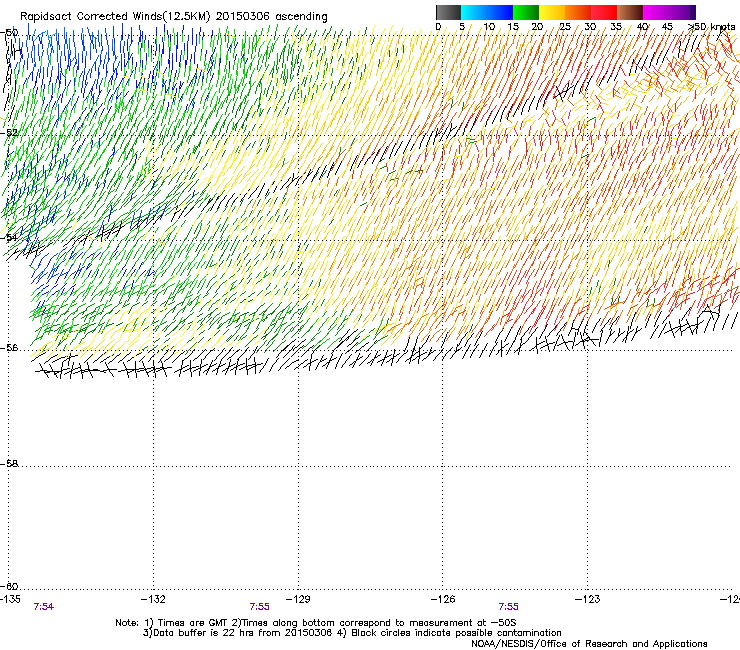The width and height of the screenshot is (740, 650).
Task: Click the red 30-35 knots color swatch
Action: pyautogui.click(x=604, y=12)
